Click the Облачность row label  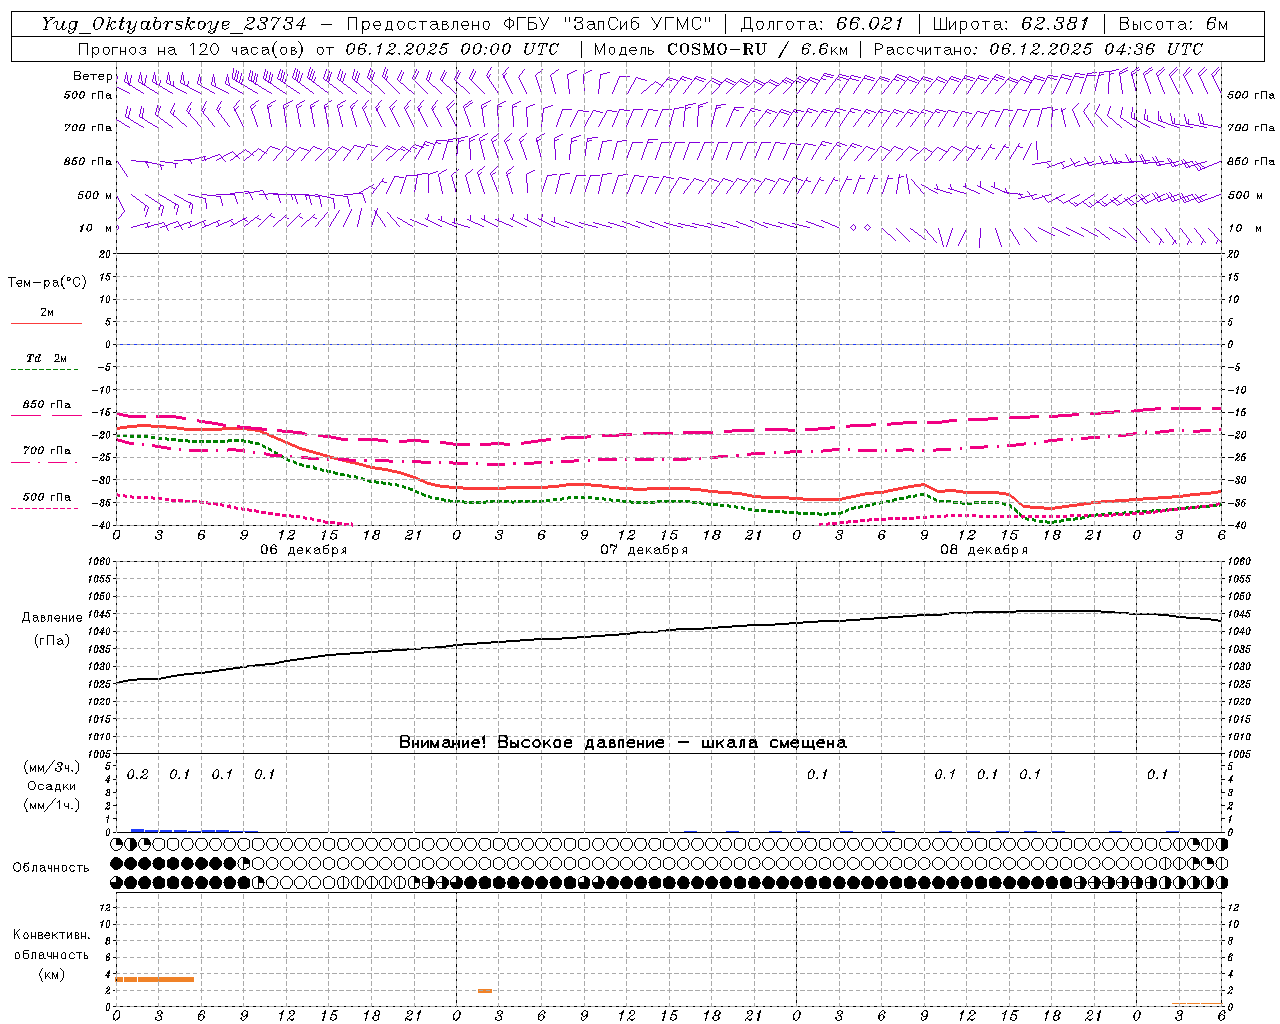tap(51, 867)
